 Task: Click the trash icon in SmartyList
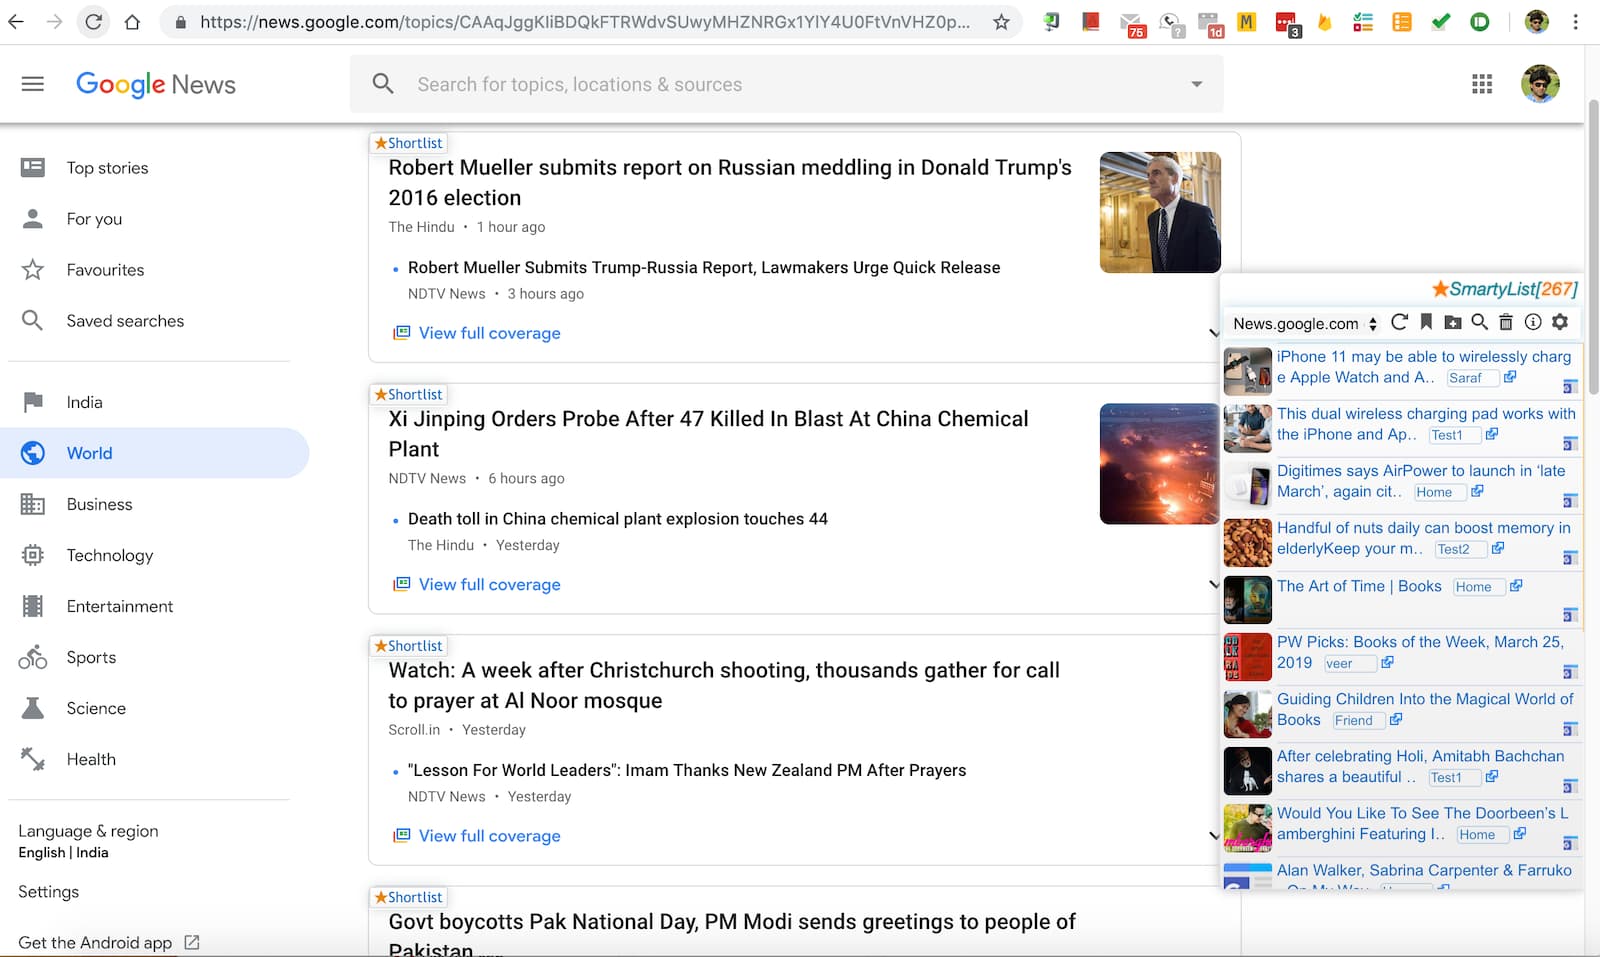pyautogui.click(x=1506, y=322)
